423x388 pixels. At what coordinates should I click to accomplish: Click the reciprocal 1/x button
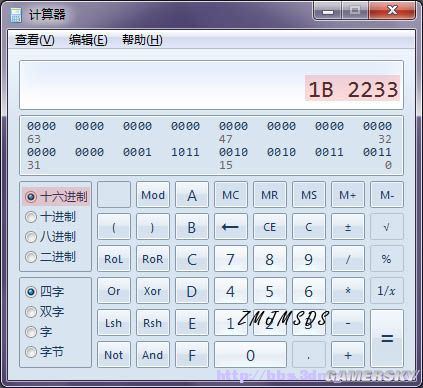click(387, 291)
